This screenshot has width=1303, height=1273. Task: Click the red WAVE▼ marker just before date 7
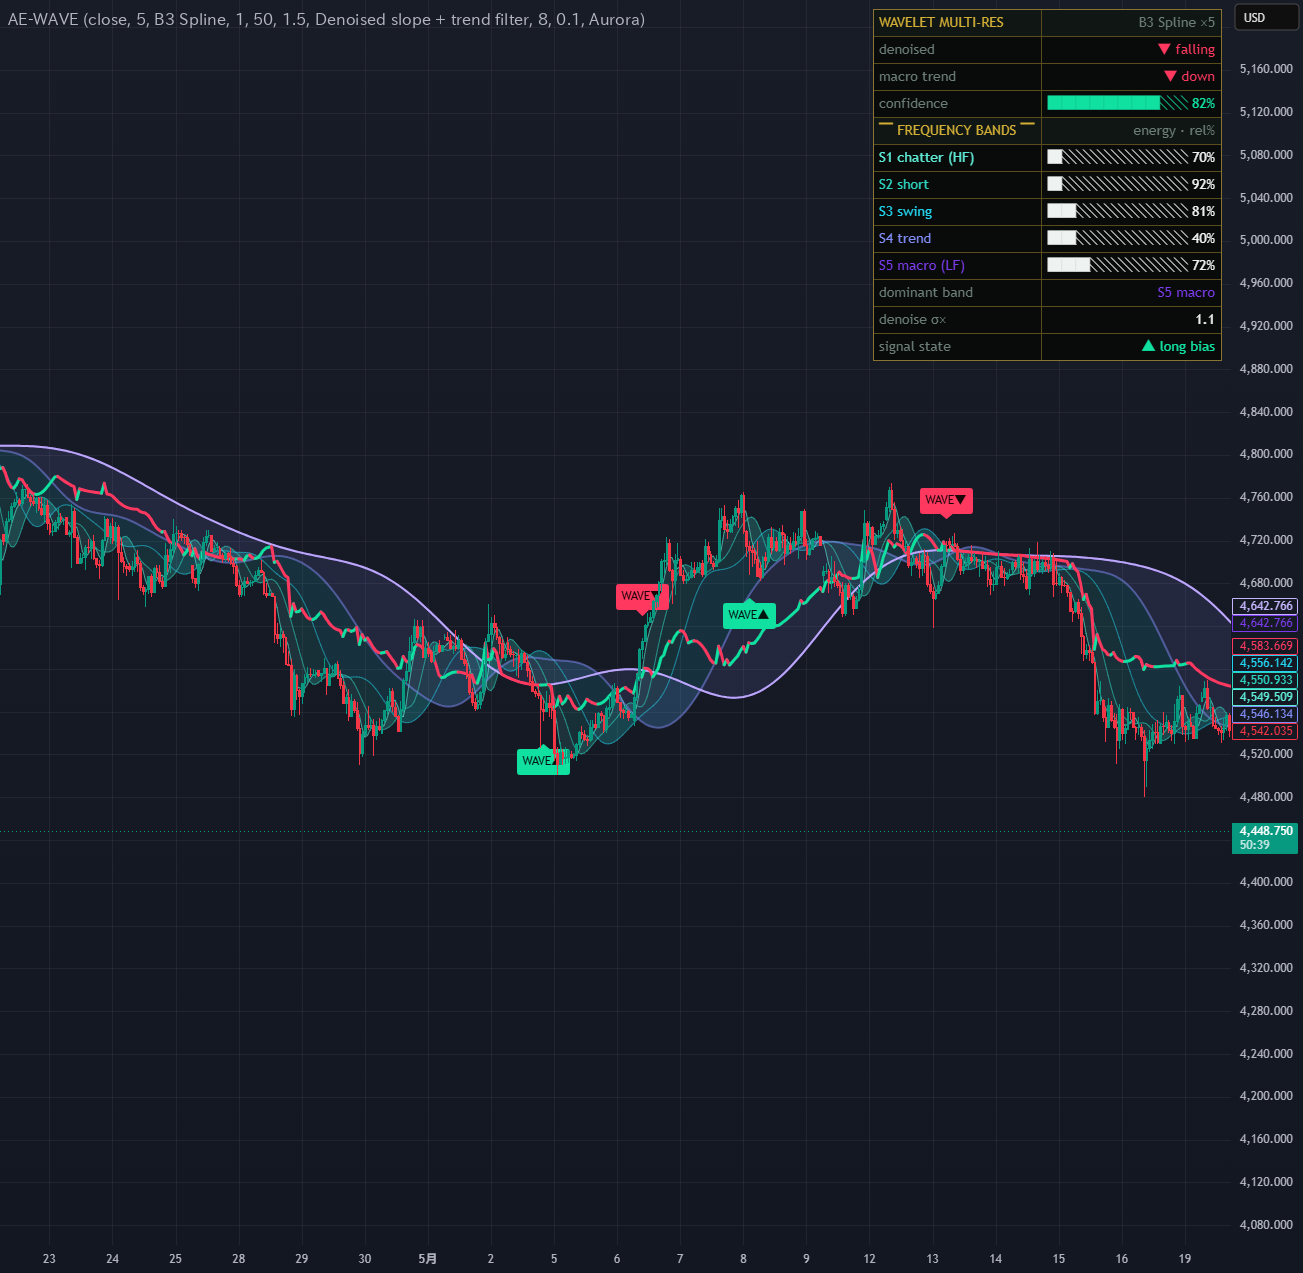642,596
